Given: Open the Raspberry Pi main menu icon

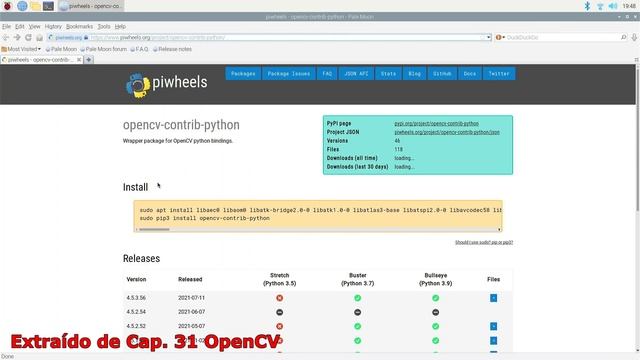Looking at the screenshot, I should [x=7, y=6].
